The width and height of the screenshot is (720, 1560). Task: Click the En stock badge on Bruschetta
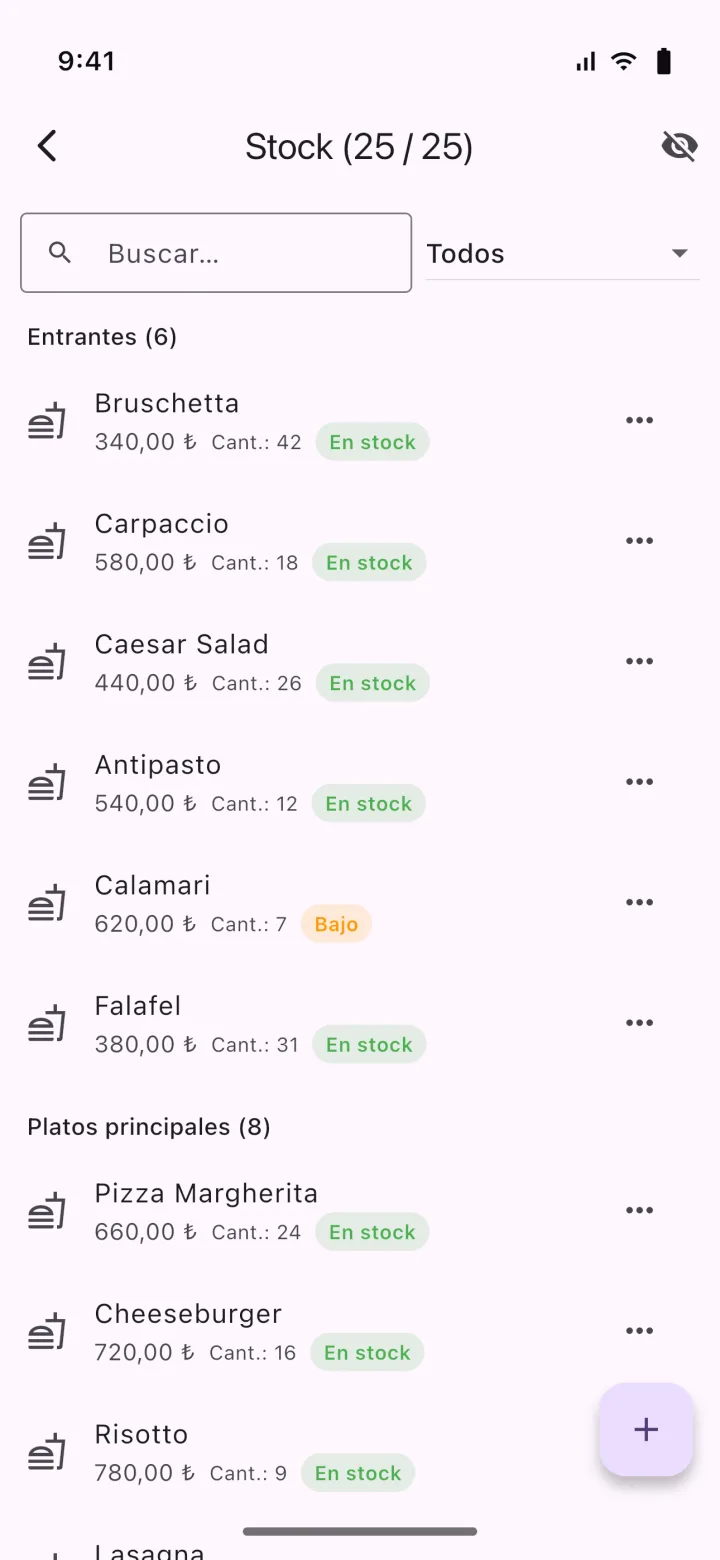(372, 442)
